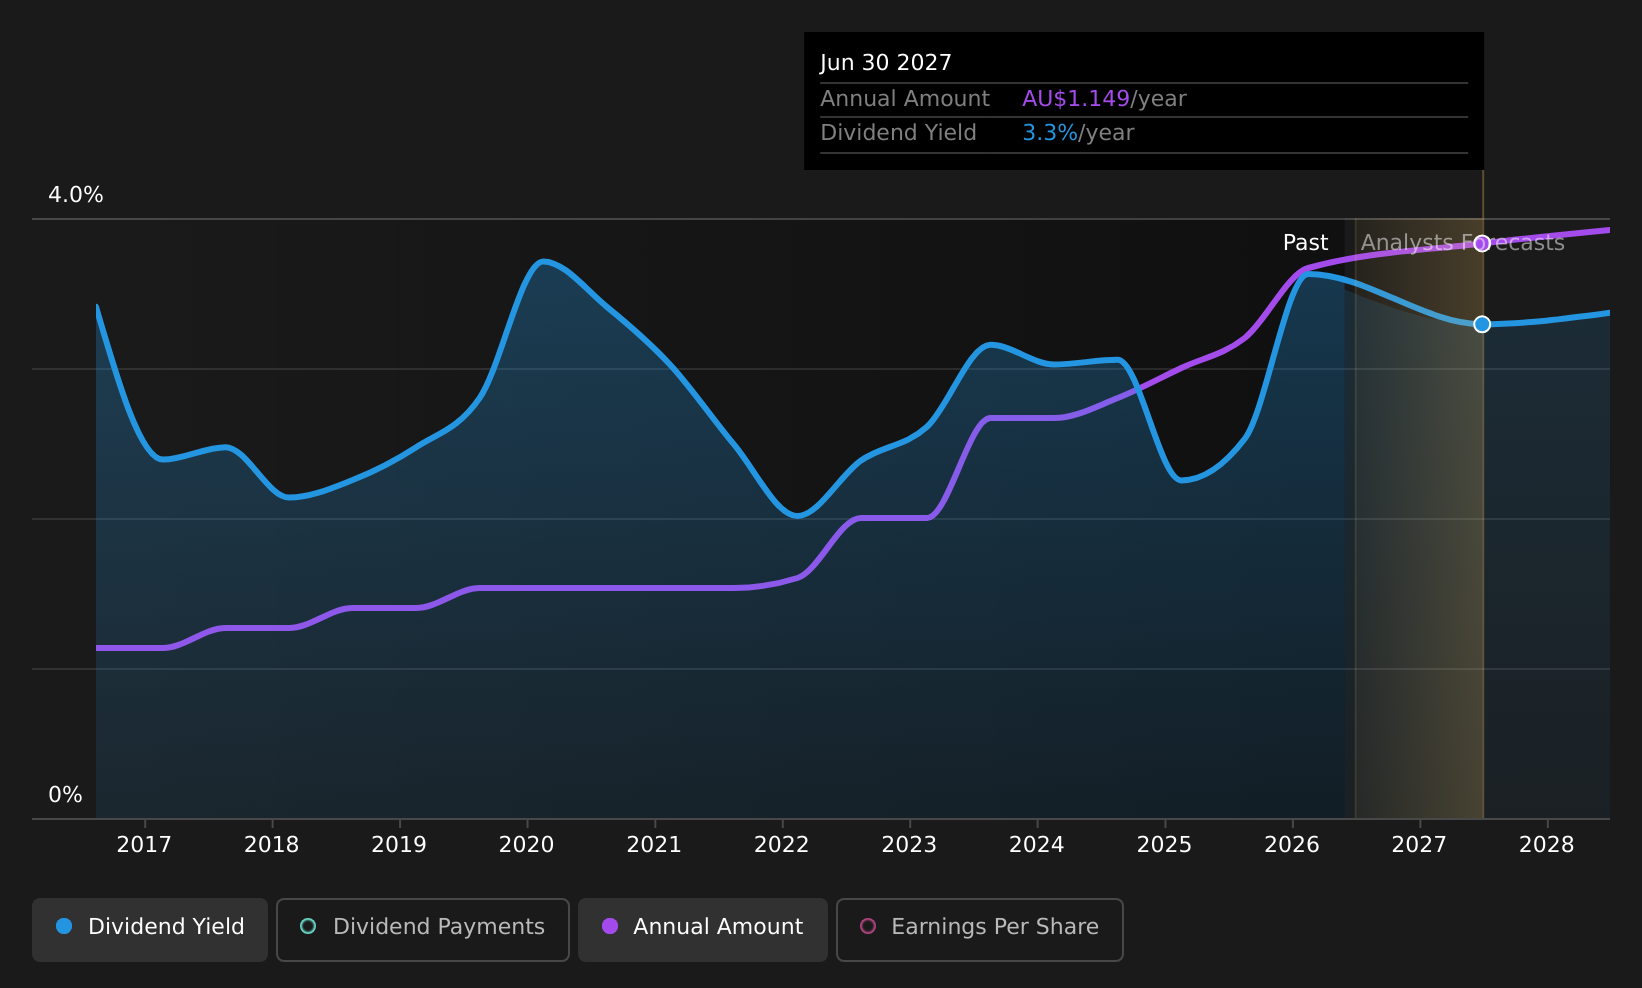
Task: Select the 2018 x-axis label
Action: [272, 845]
